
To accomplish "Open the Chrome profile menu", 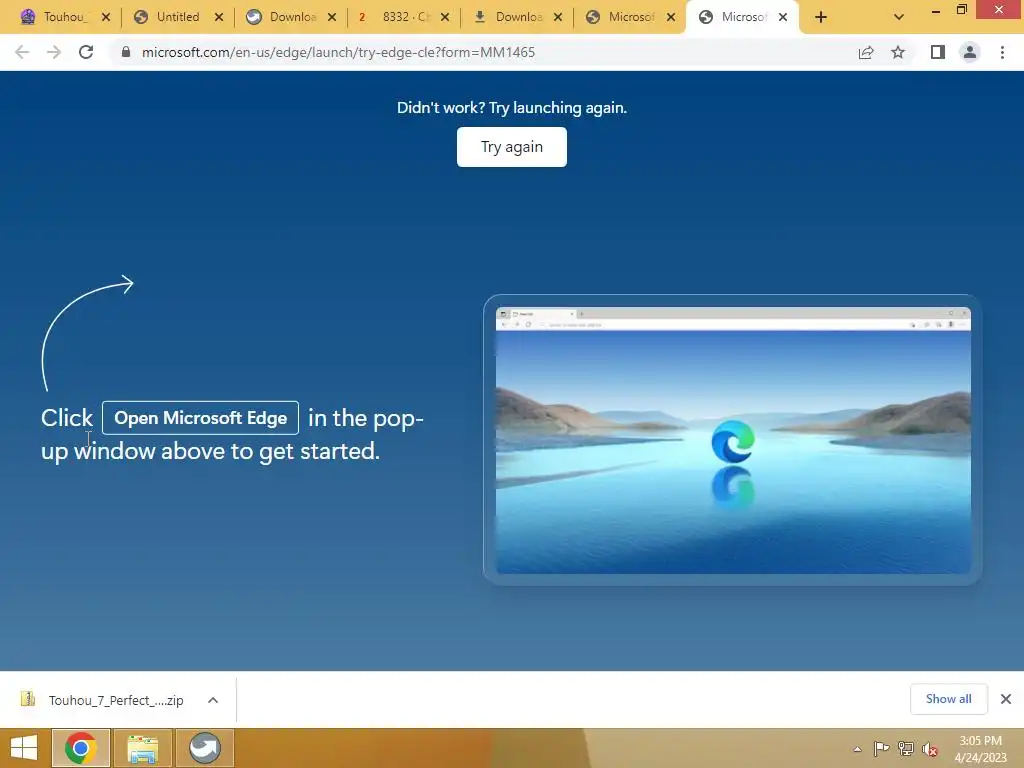I will coord(970,52).
